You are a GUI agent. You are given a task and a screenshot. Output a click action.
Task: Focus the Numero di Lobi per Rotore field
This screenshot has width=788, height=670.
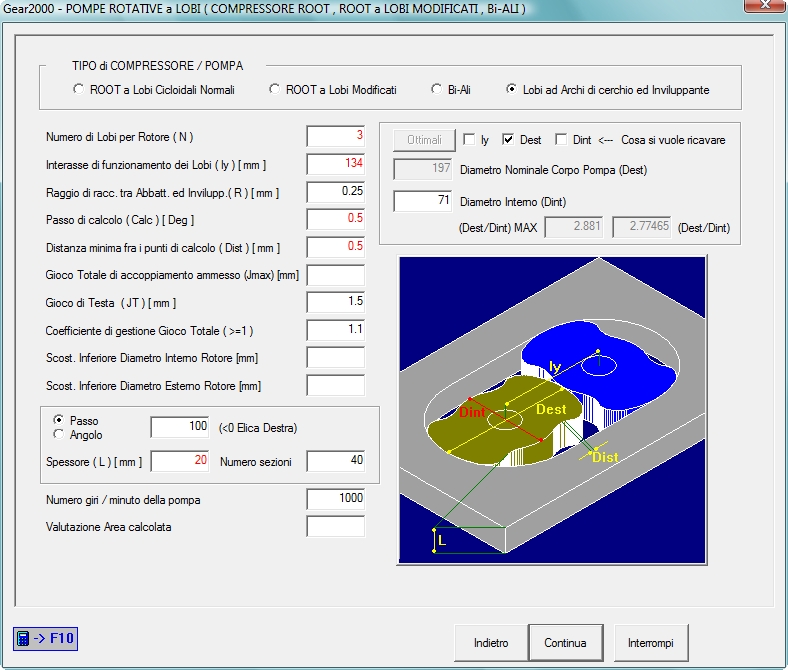336,136
